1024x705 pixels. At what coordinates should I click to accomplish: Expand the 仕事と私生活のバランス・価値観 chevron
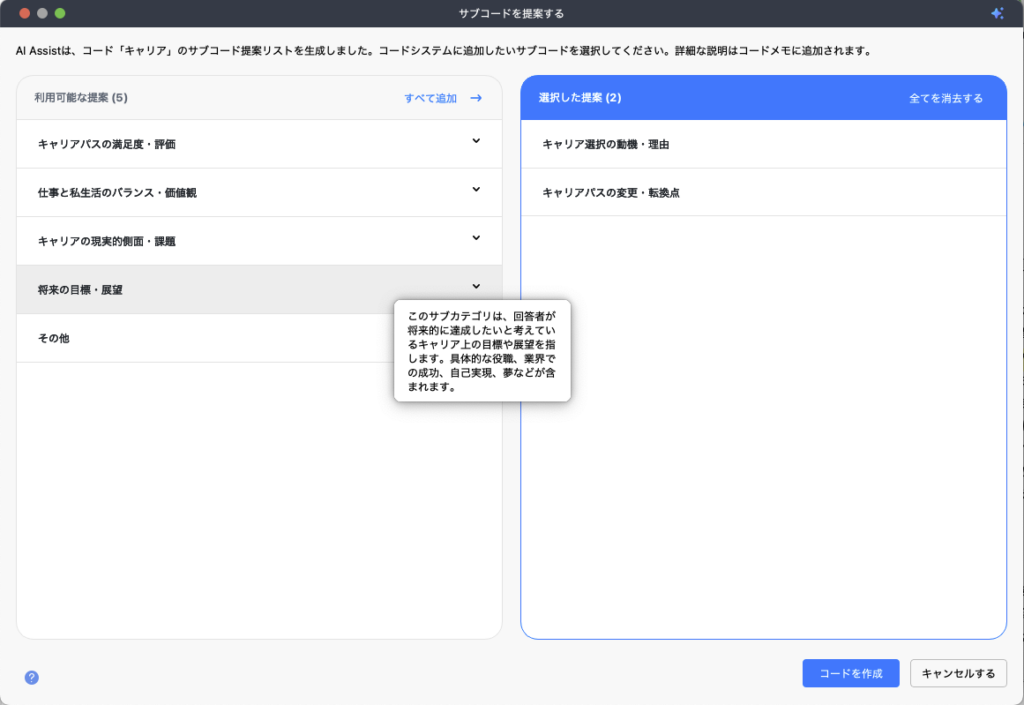(x=476, y=189)
